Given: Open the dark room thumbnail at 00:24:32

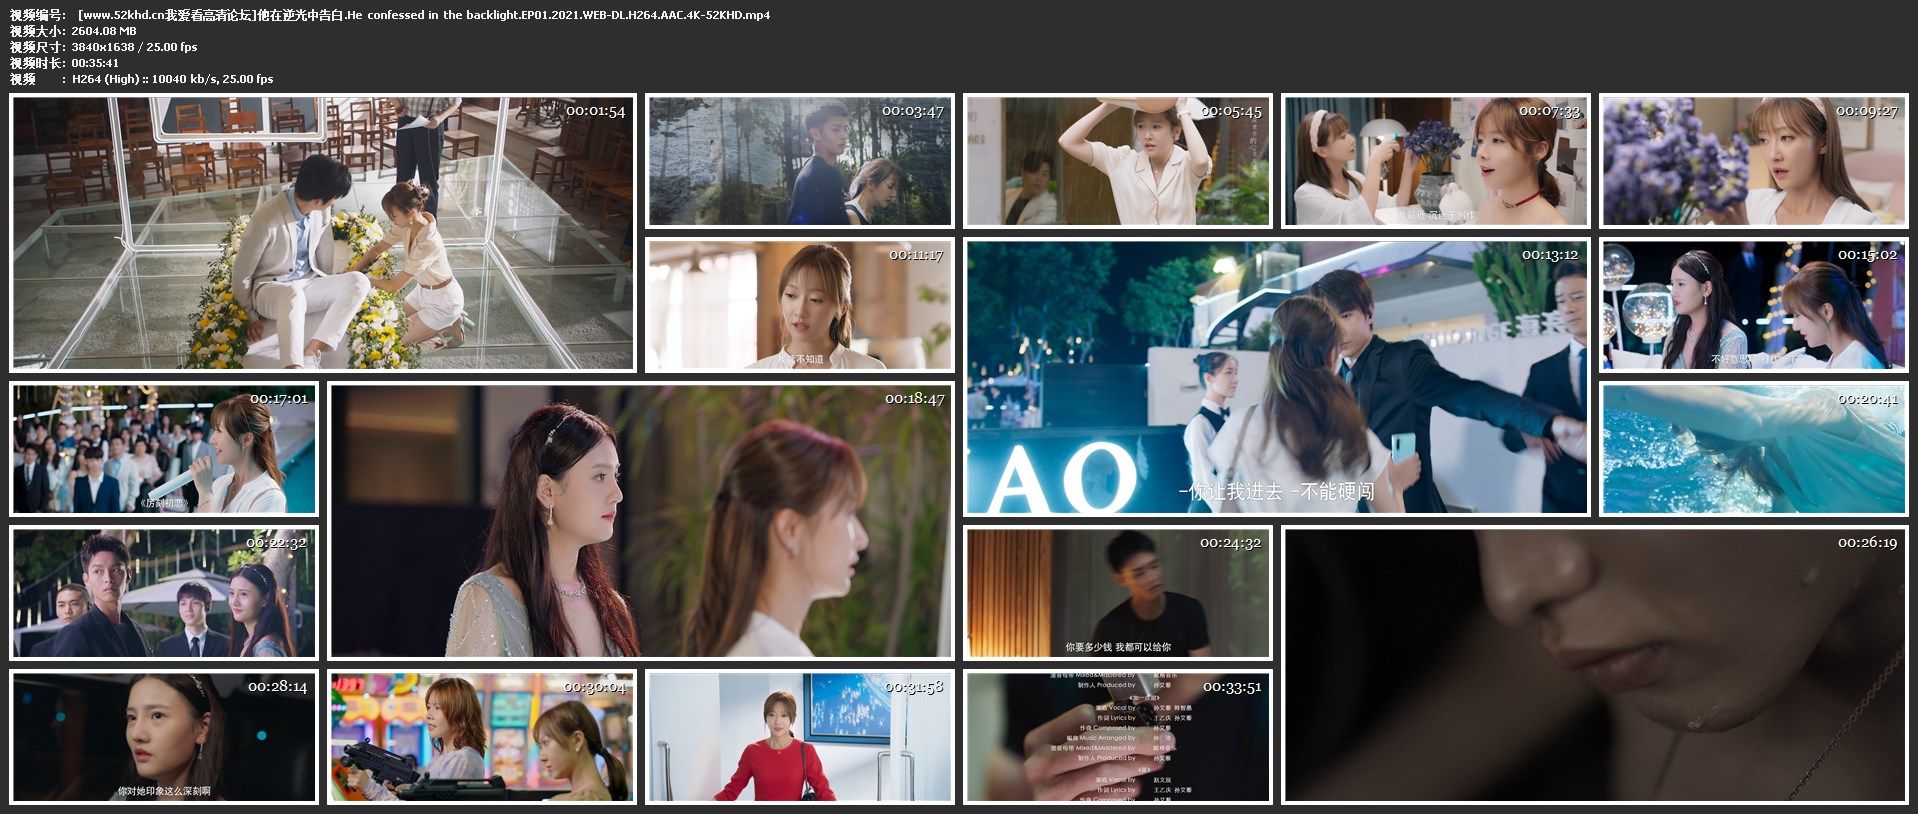Looking at the screenshot, I should point(1117,593).
